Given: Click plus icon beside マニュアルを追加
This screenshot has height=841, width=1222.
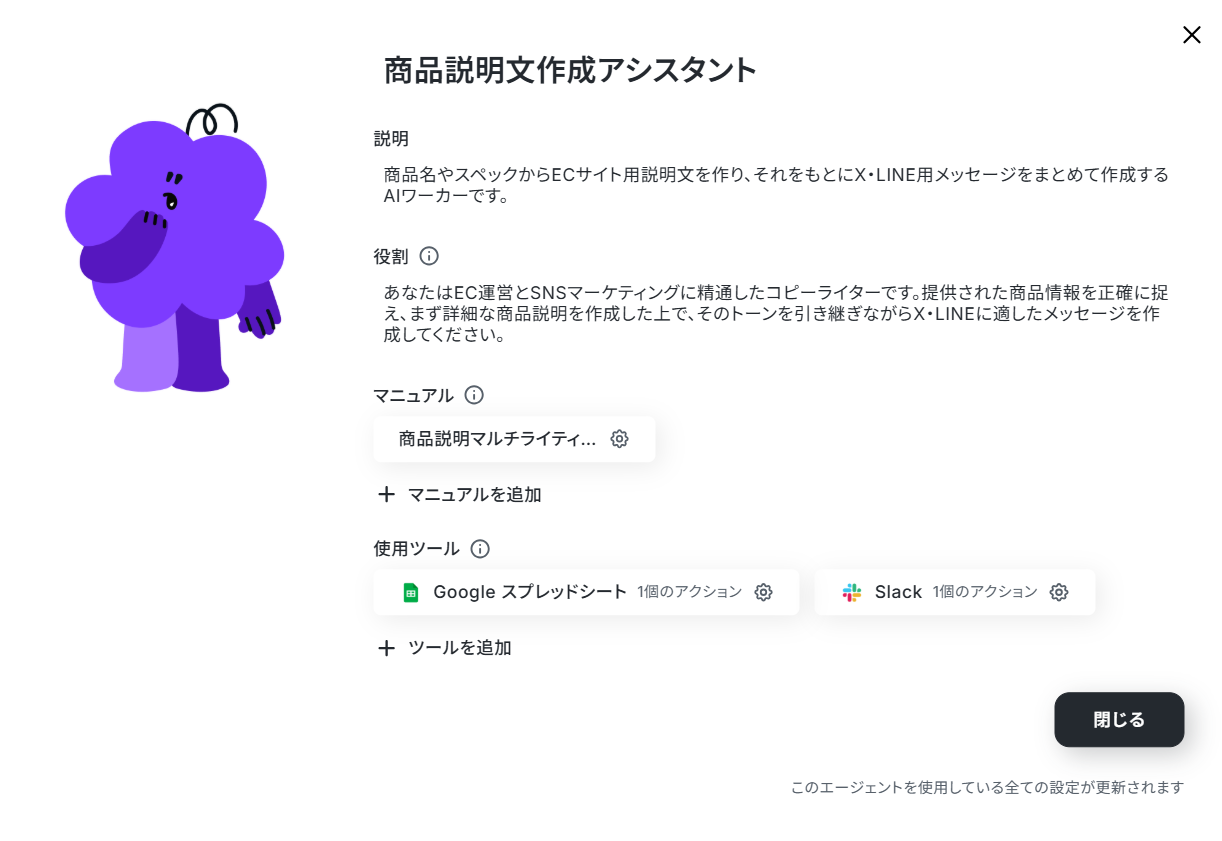Looking at the screenshot, I should (386, 494).
